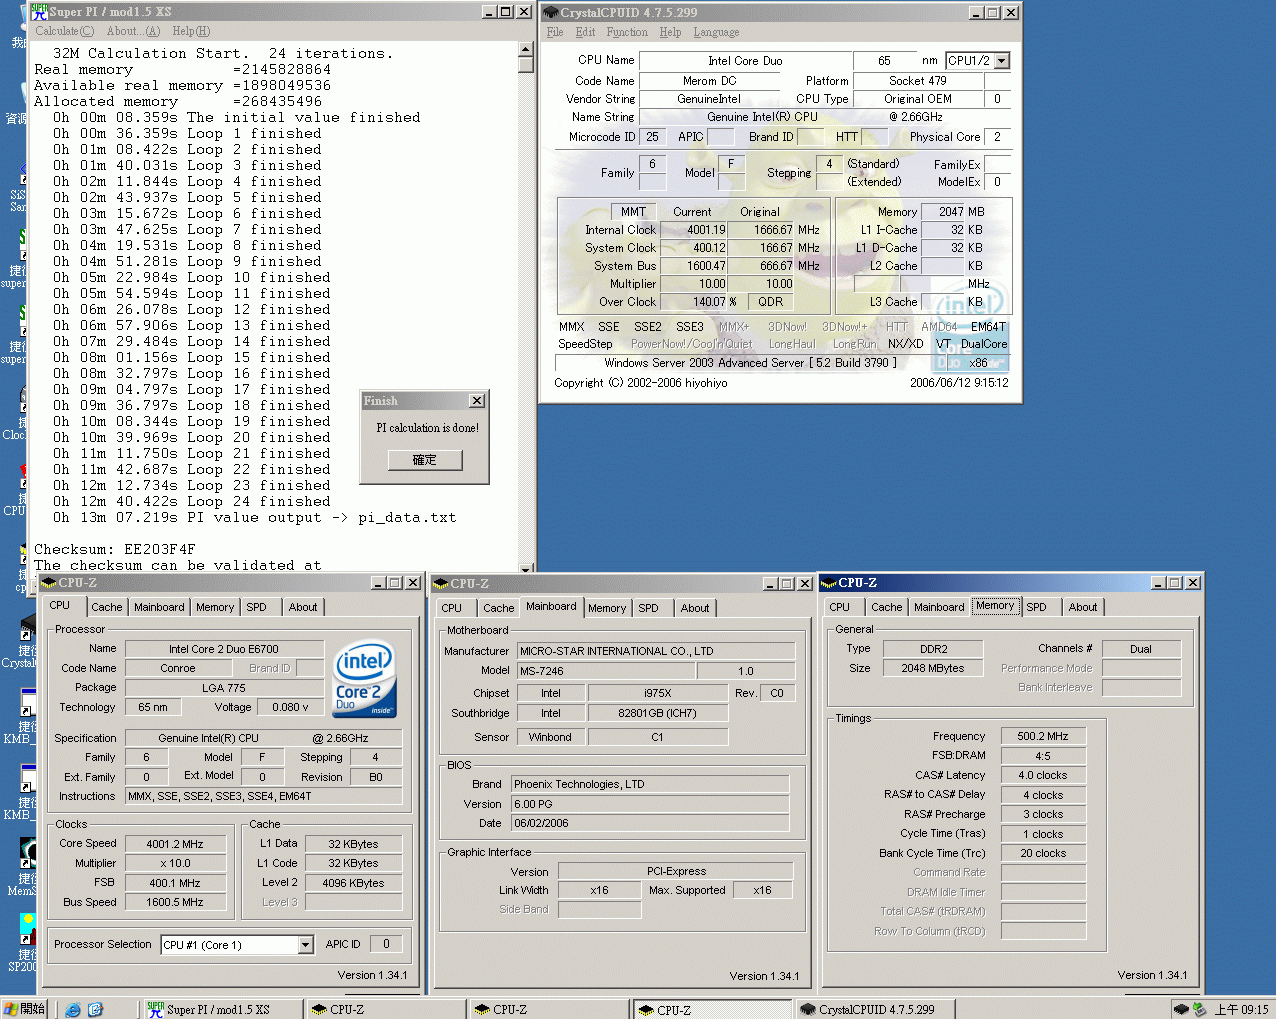Viewport: 1276px width, 1019px height.
Task: Open the Help menu in CrystalCPUID
Action: pyautogui.click(x=670, y=32)
